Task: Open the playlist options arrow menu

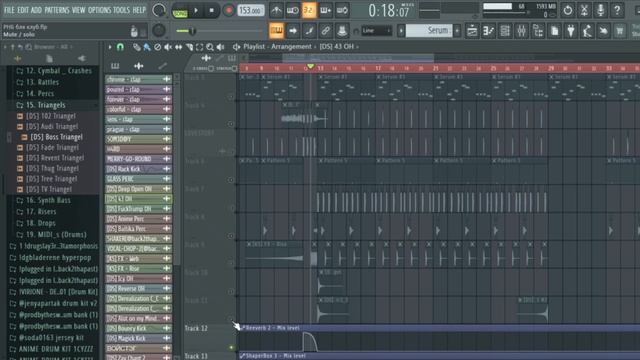Action: click(x=110, y=47)
